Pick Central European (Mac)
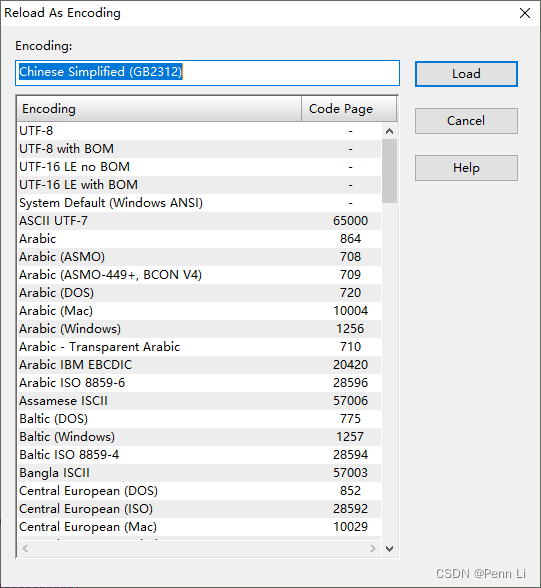Screen dimensions: 541x588 click(199, 527)
